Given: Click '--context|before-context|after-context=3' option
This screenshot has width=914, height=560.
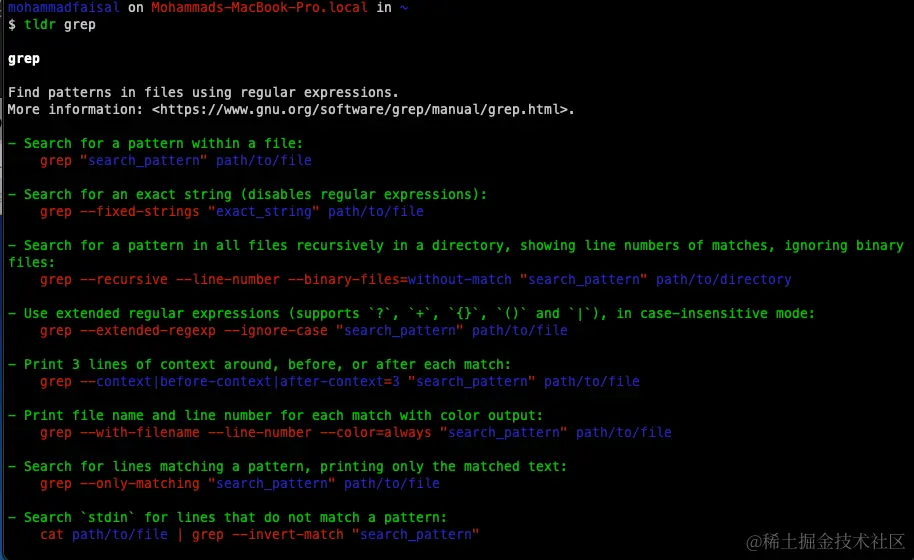Looking at the screenshot, I should pos(240,382).
